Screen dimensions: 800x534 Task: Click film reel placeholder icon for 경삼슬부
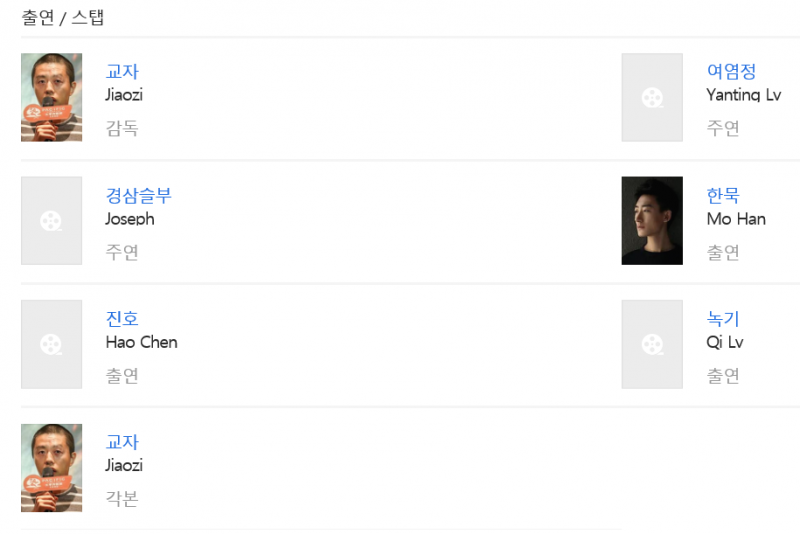(51, 221)
